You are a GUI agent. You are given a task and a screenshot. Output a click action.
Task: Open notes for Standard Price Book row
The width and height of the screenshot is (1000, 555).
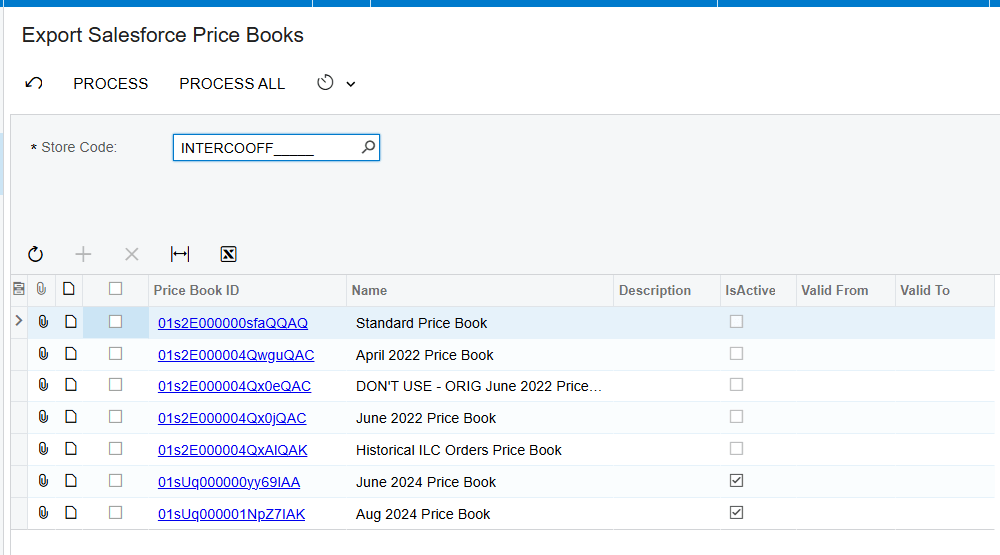pos(71,322)
